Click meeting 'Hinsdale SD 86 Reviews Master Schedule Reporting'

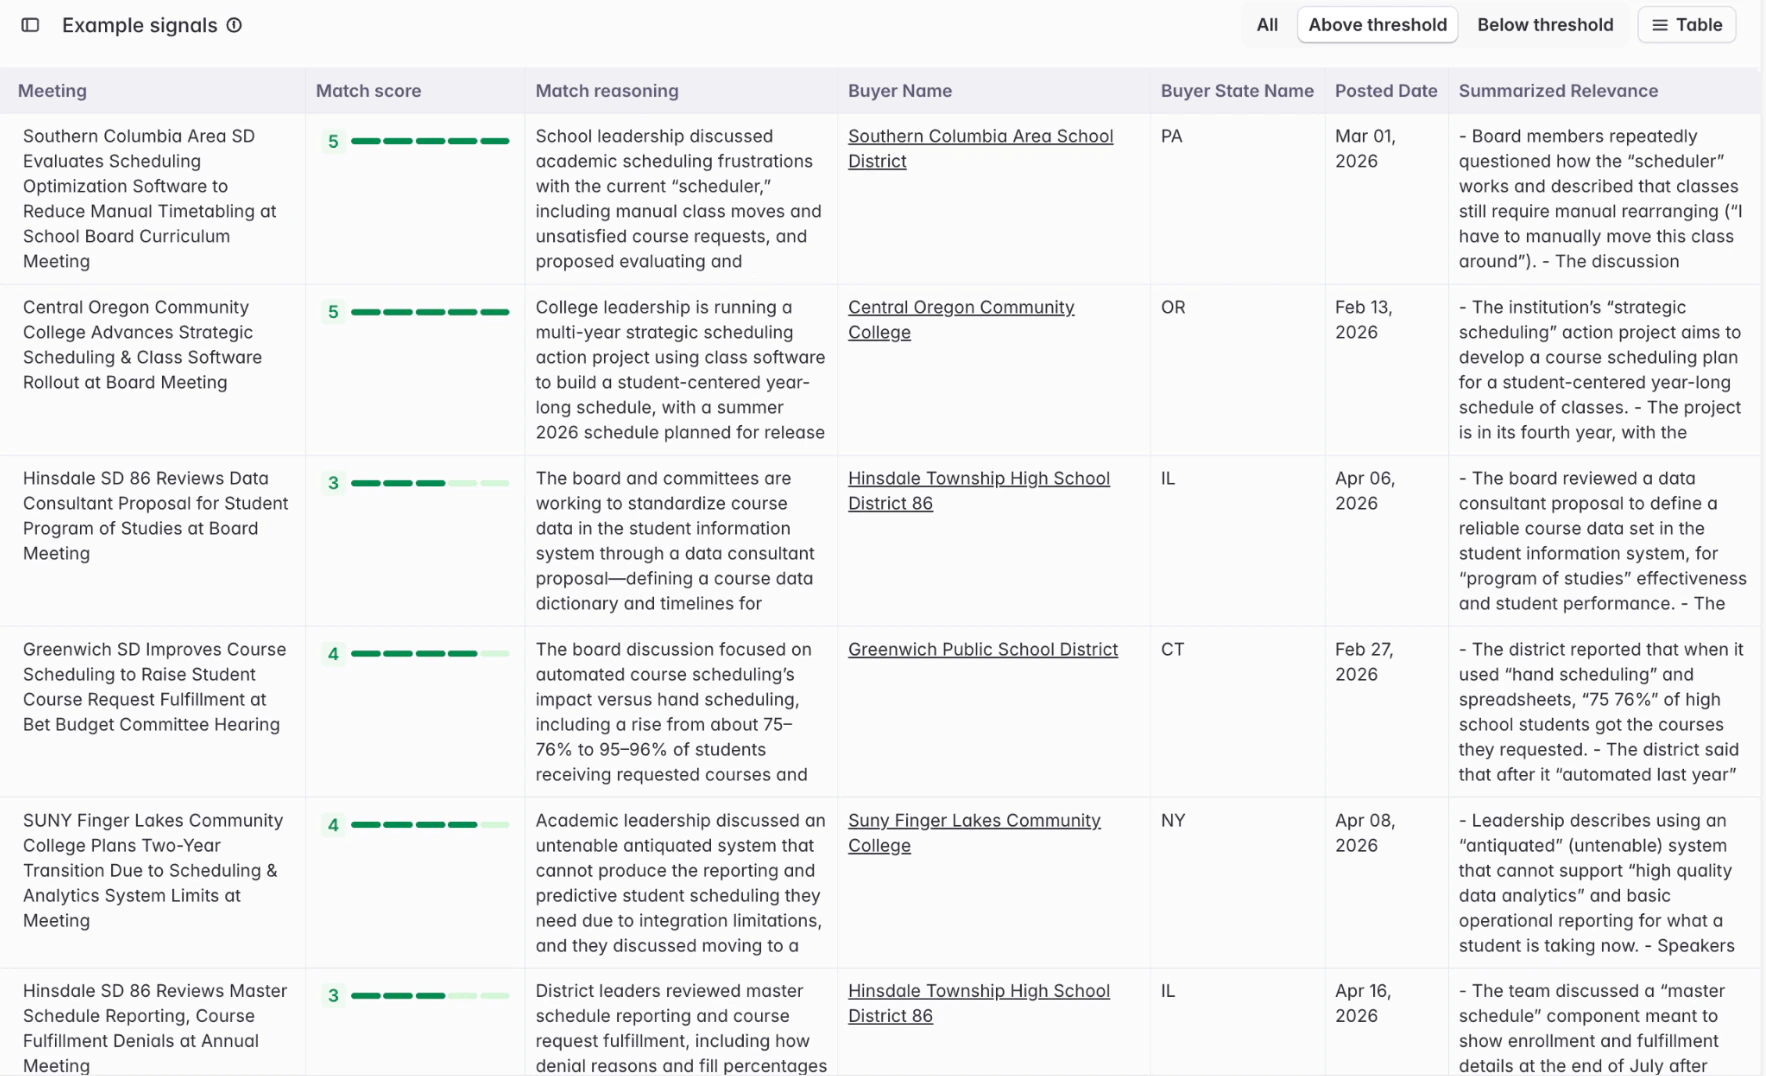coord(155,1028)
